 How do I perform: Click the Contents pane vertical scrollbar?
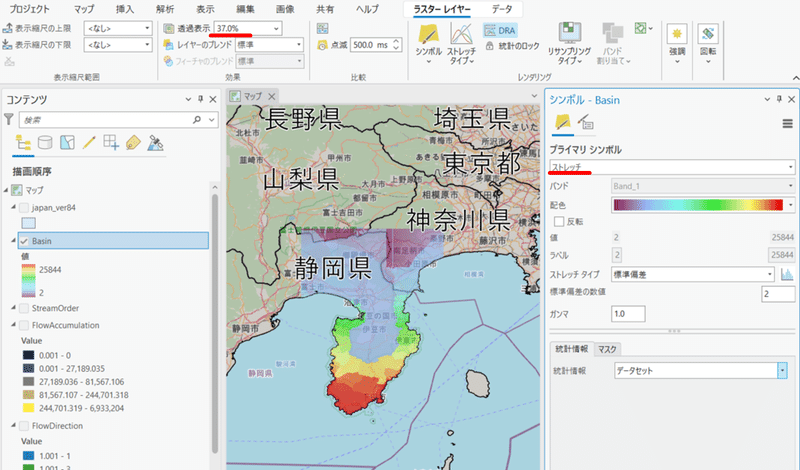(x=215, y=324)
